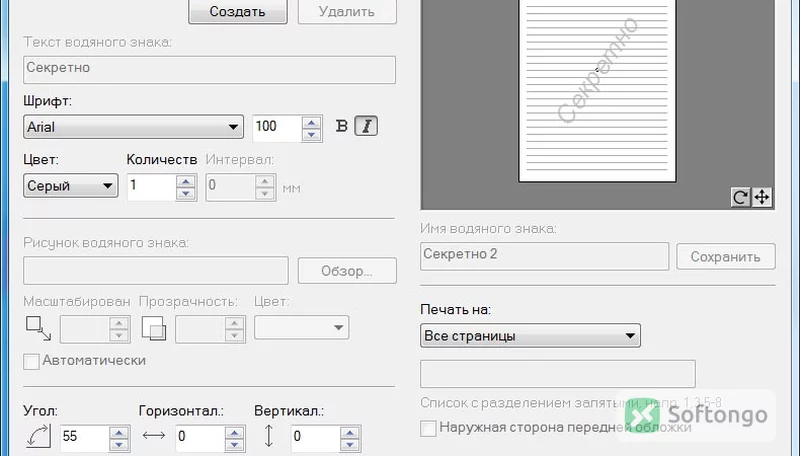The height and width of the screenshot is (456, 800).
Task: Click the Вертикал. value field
Action: click(x=315, y=438)
